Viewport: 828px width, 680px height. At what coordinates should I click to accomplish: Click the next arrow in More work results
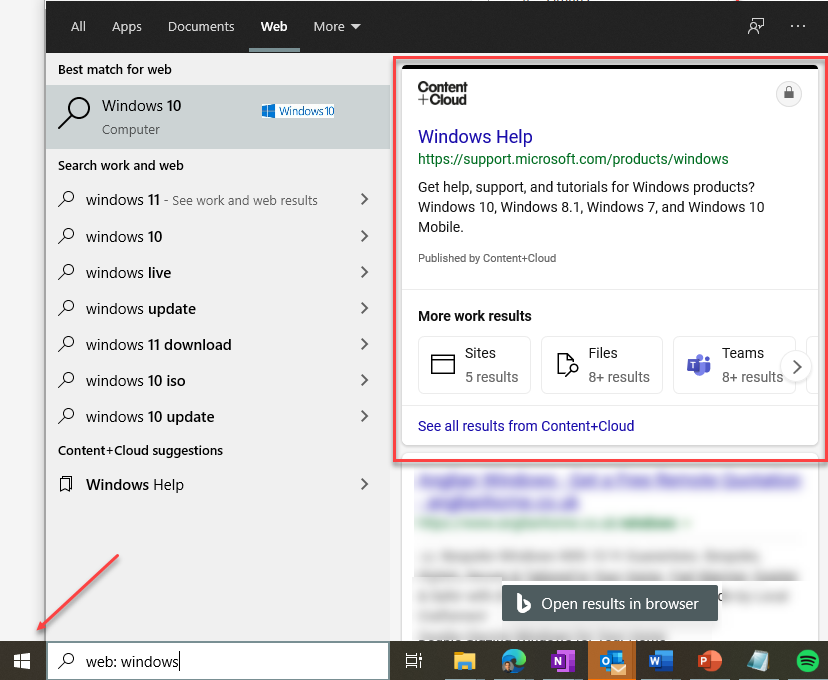pos(797,366)
